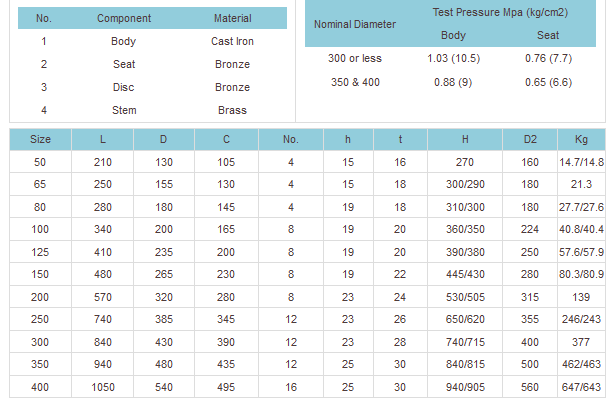This screenshot has width=611, height=402.
Task: Click the Component column header
Action: (124, 19)
